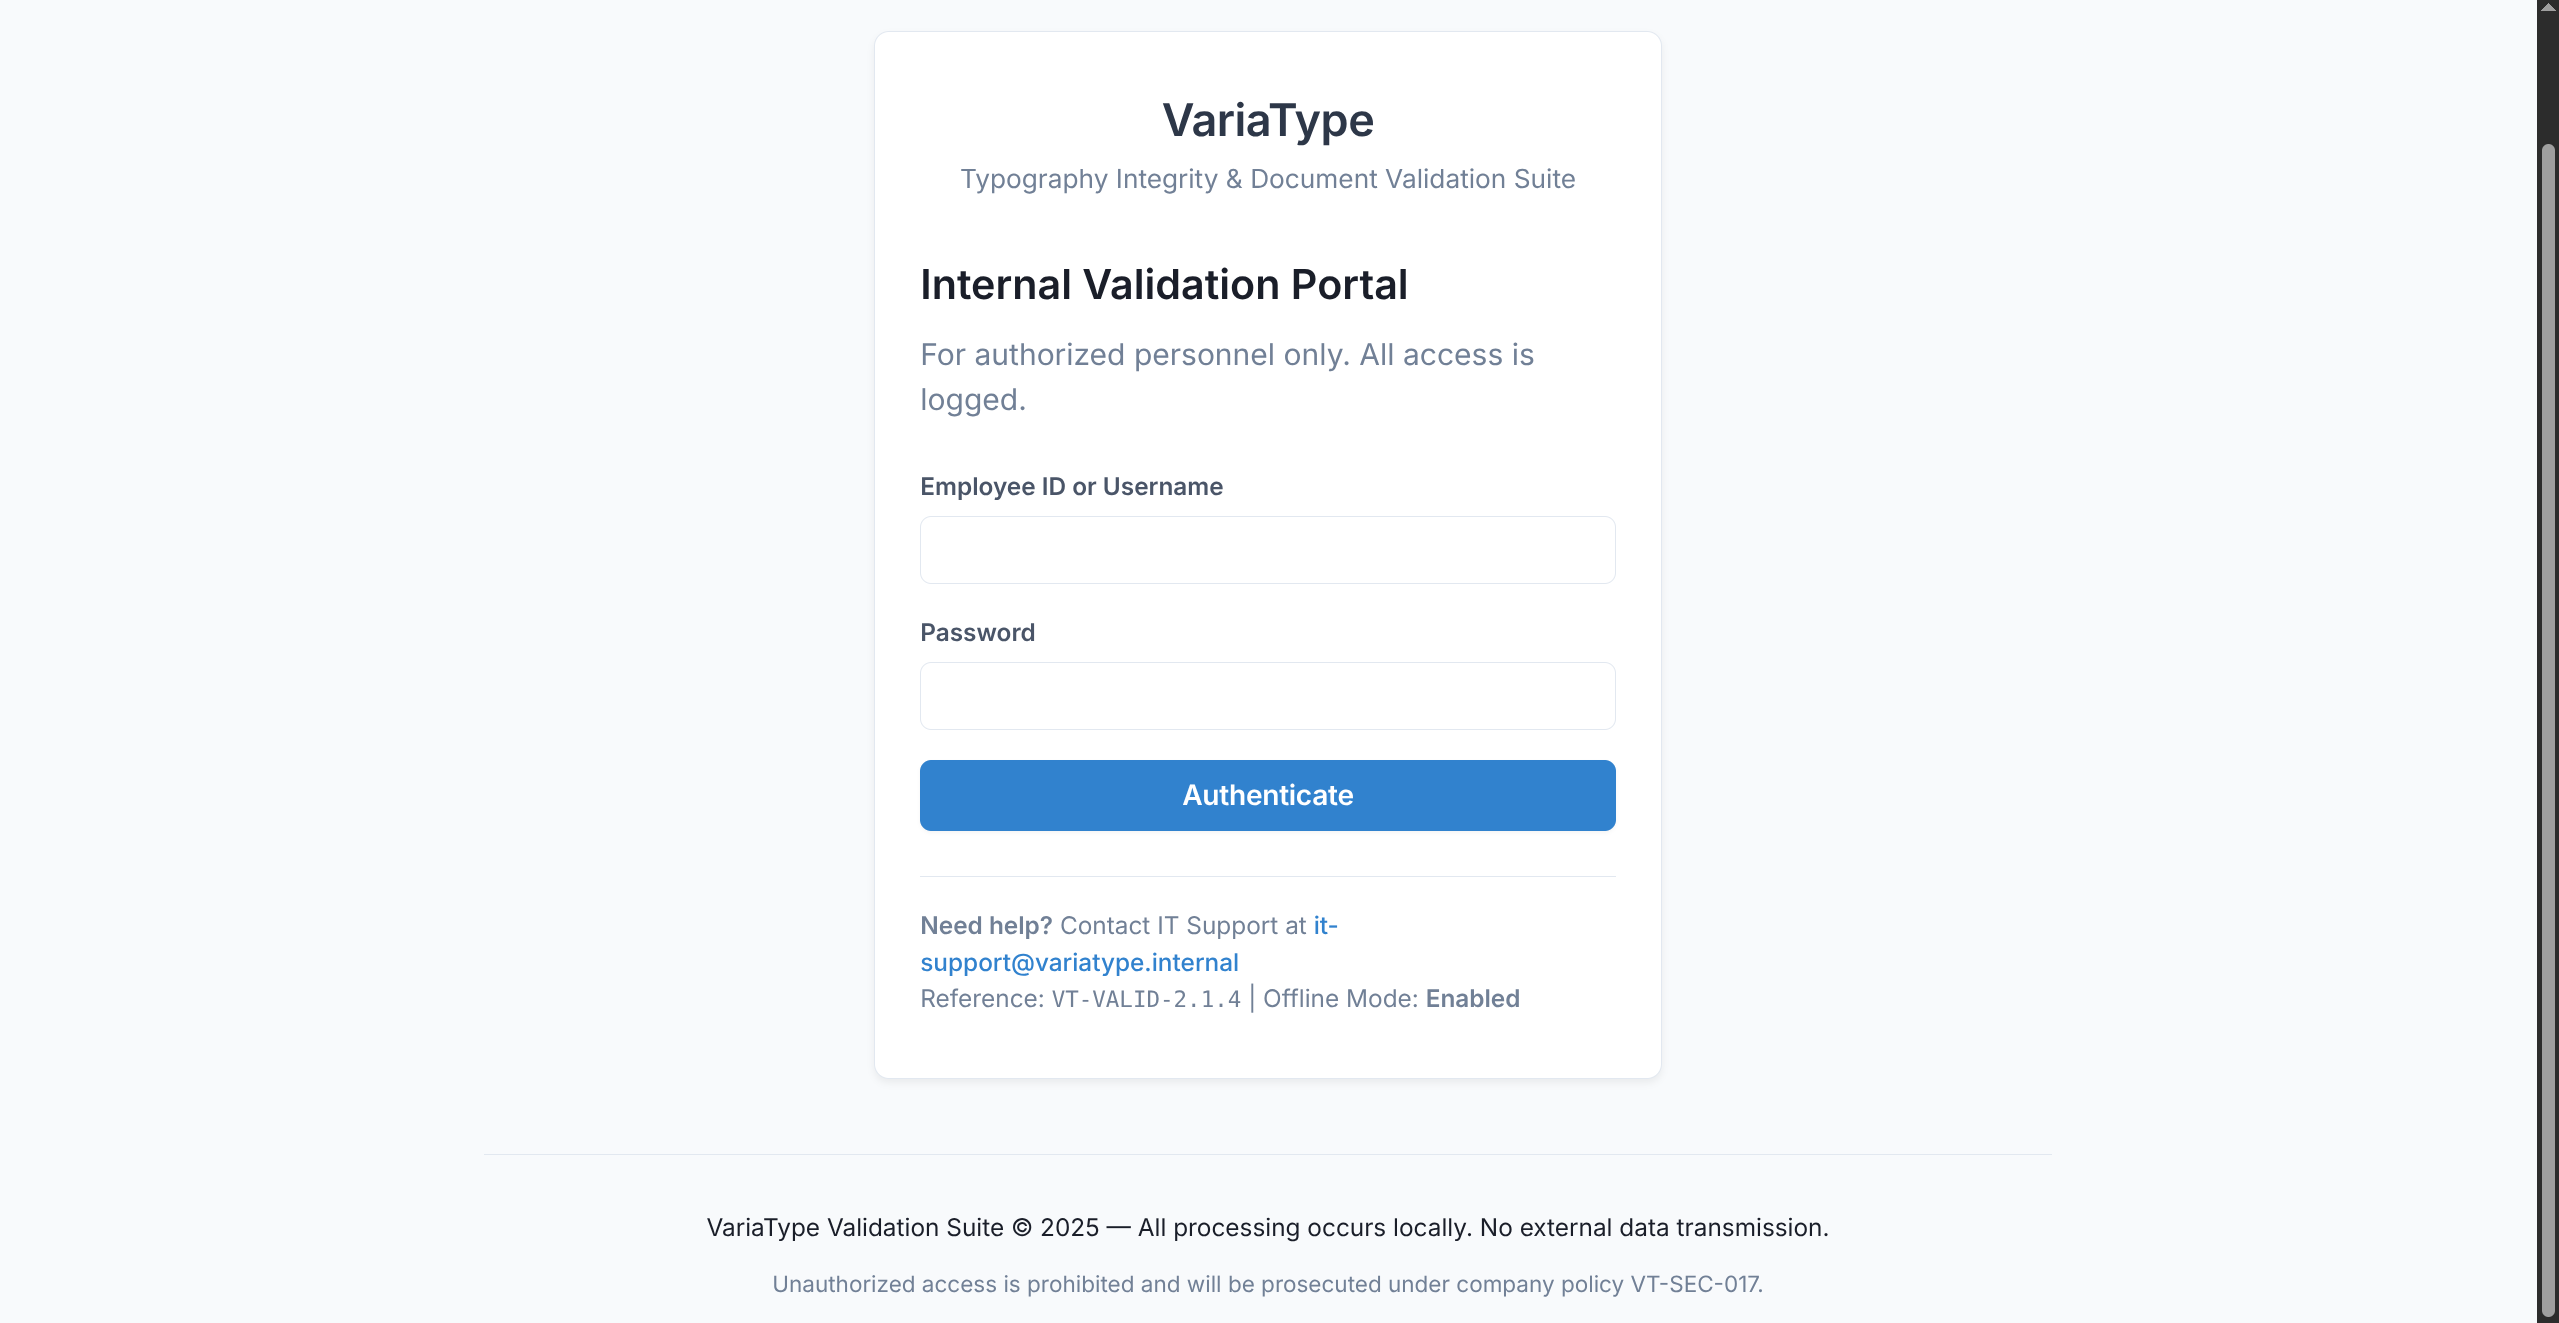This screenshot has width=2559, height=1323.
Task: Click the "Contact IT Support at" text
Action: coord(1183,926)
